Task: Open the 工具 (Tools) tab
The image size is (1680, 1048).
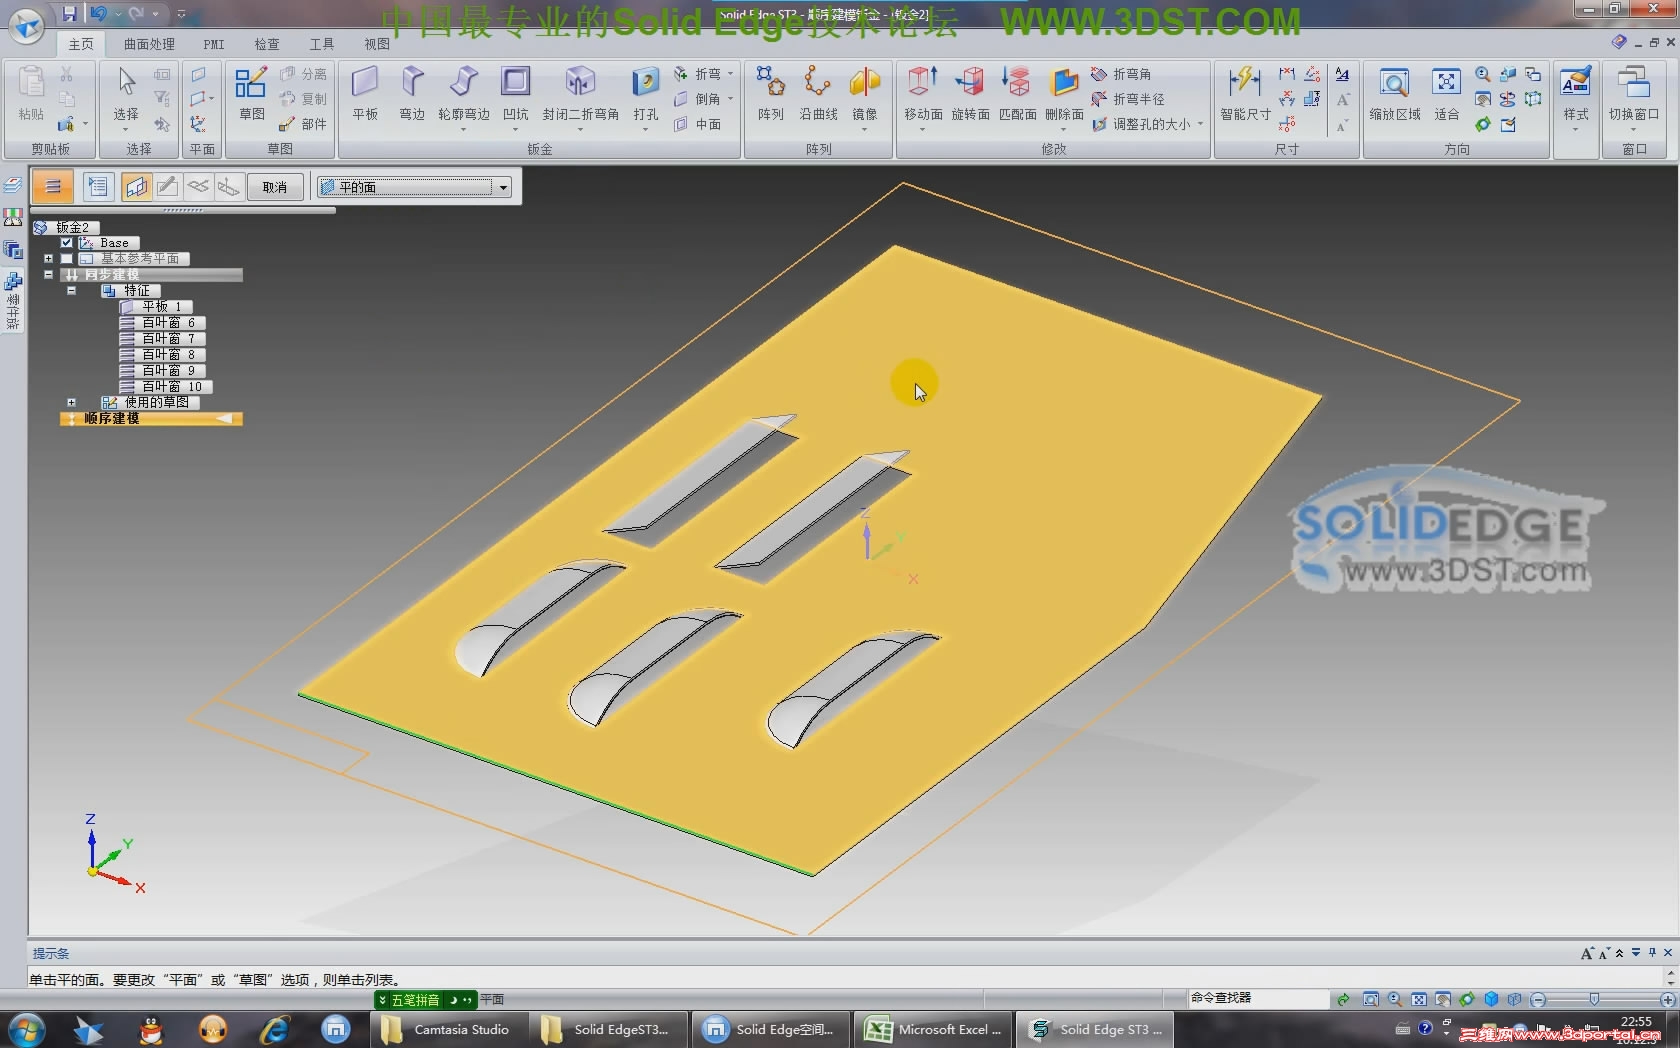Action: click(x=322, y=44)
